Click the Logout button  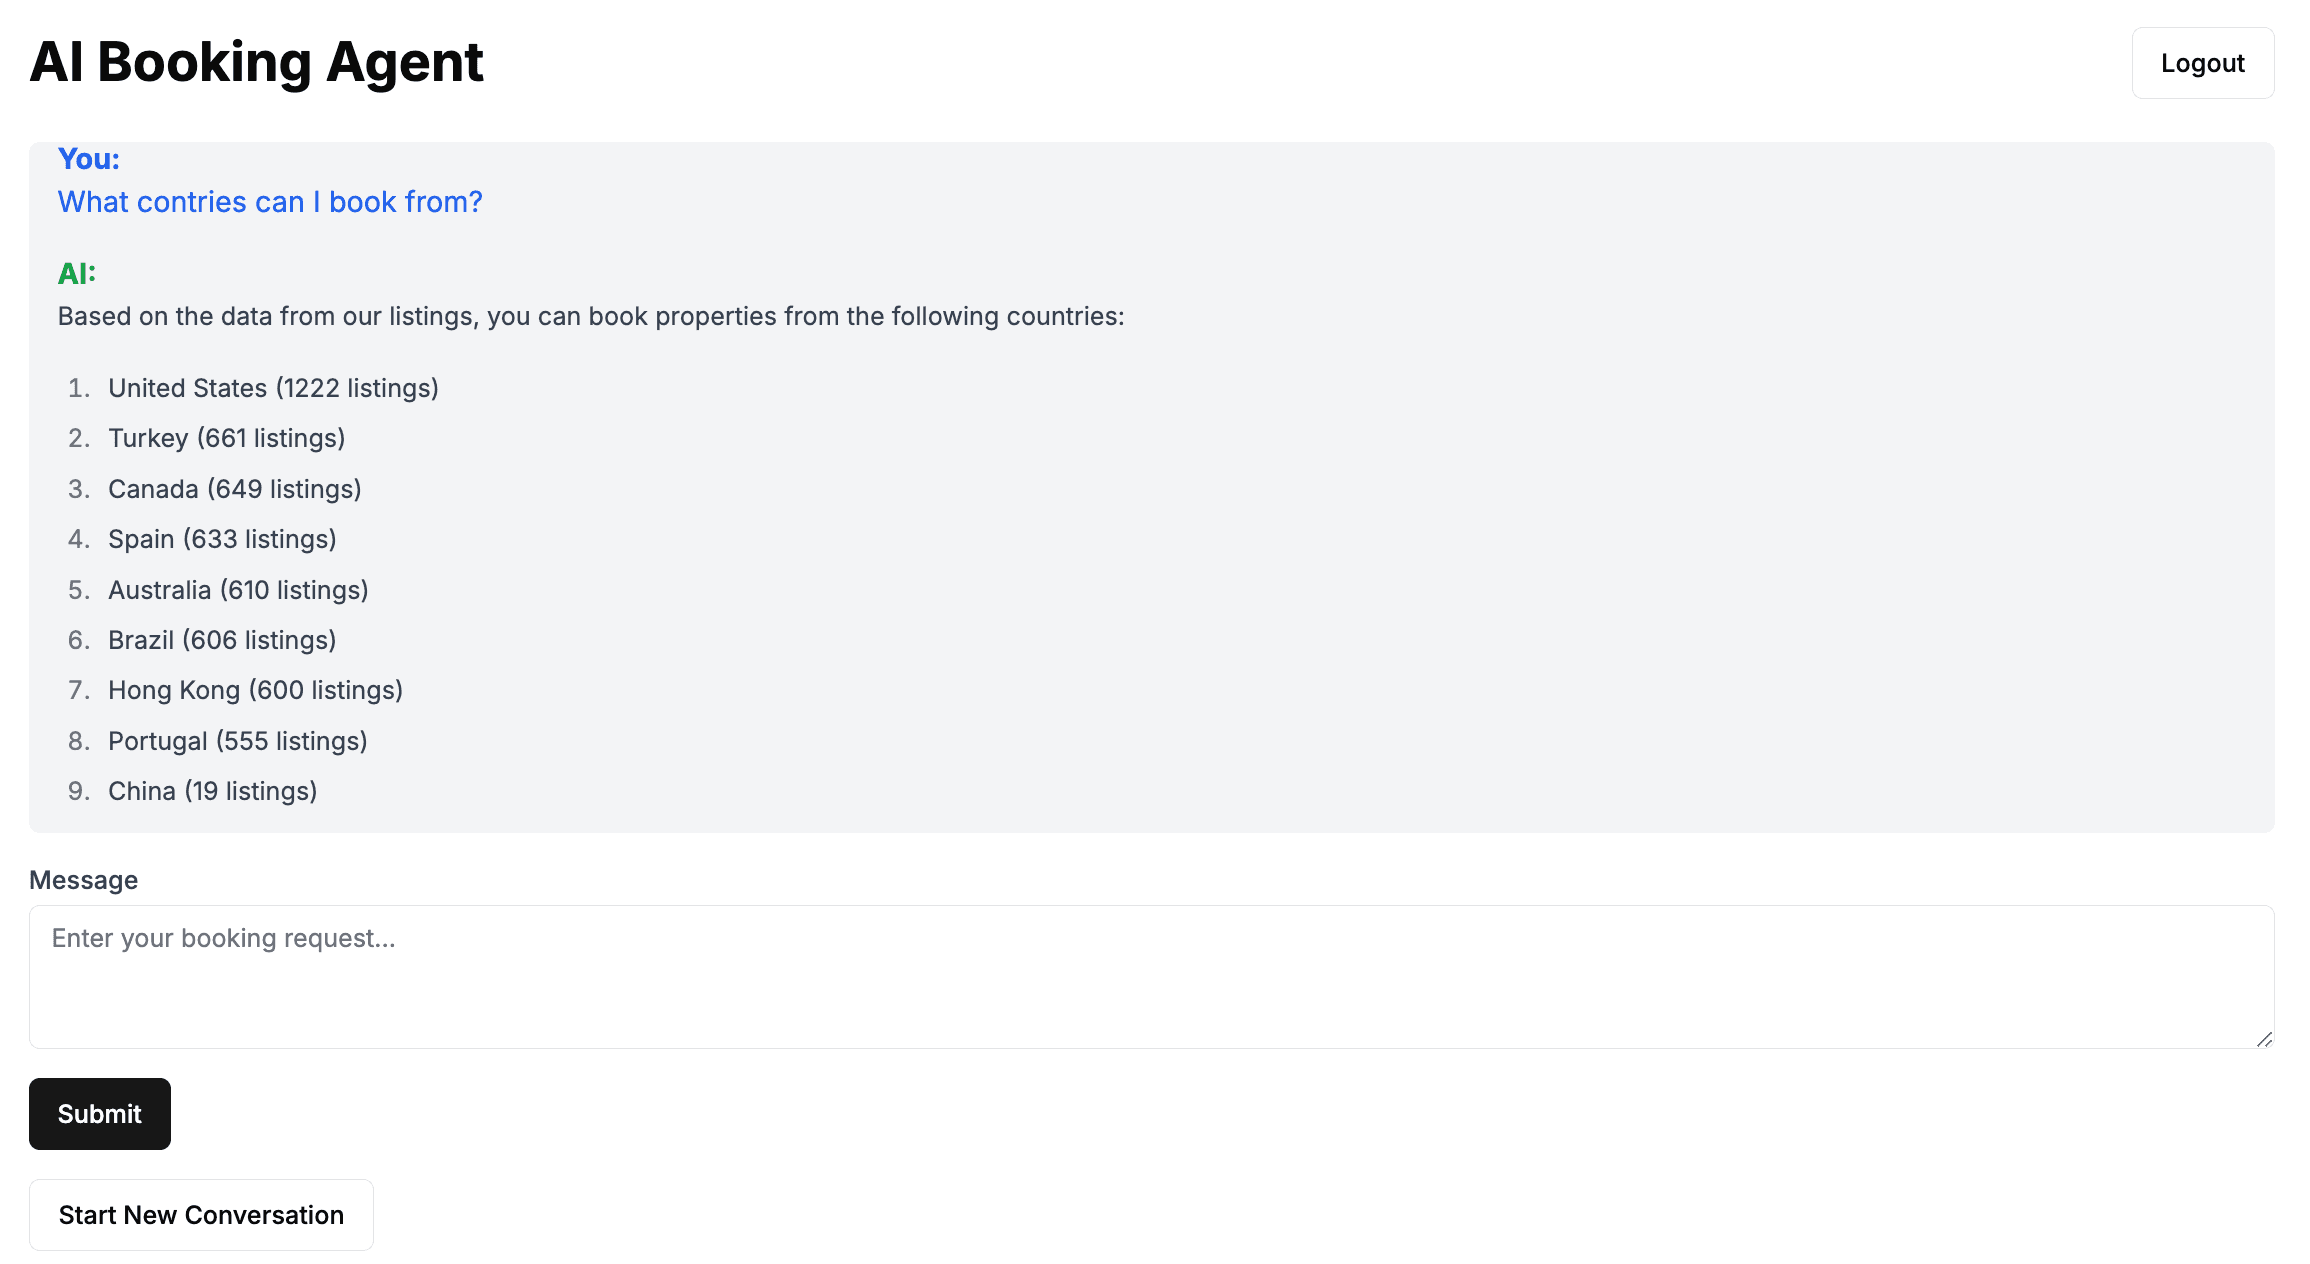(2202, 63)
